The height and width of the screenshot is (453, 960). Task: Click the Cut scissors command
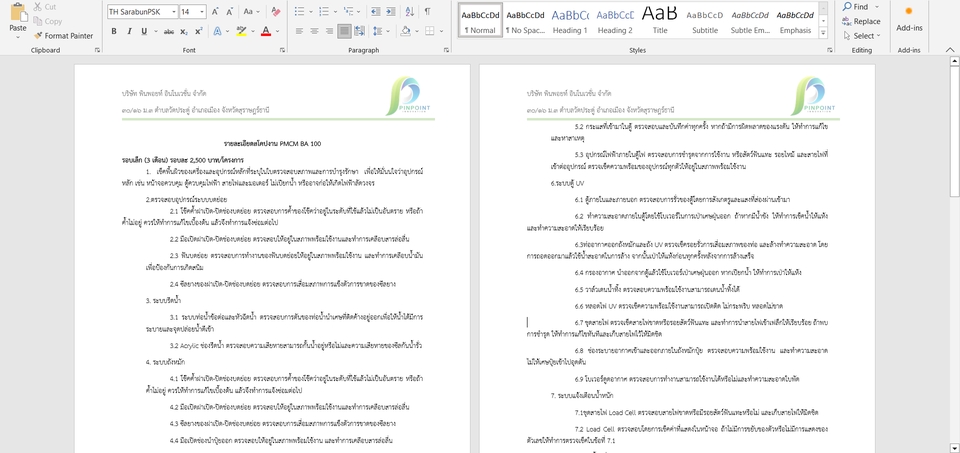click(x=44, y=7)
